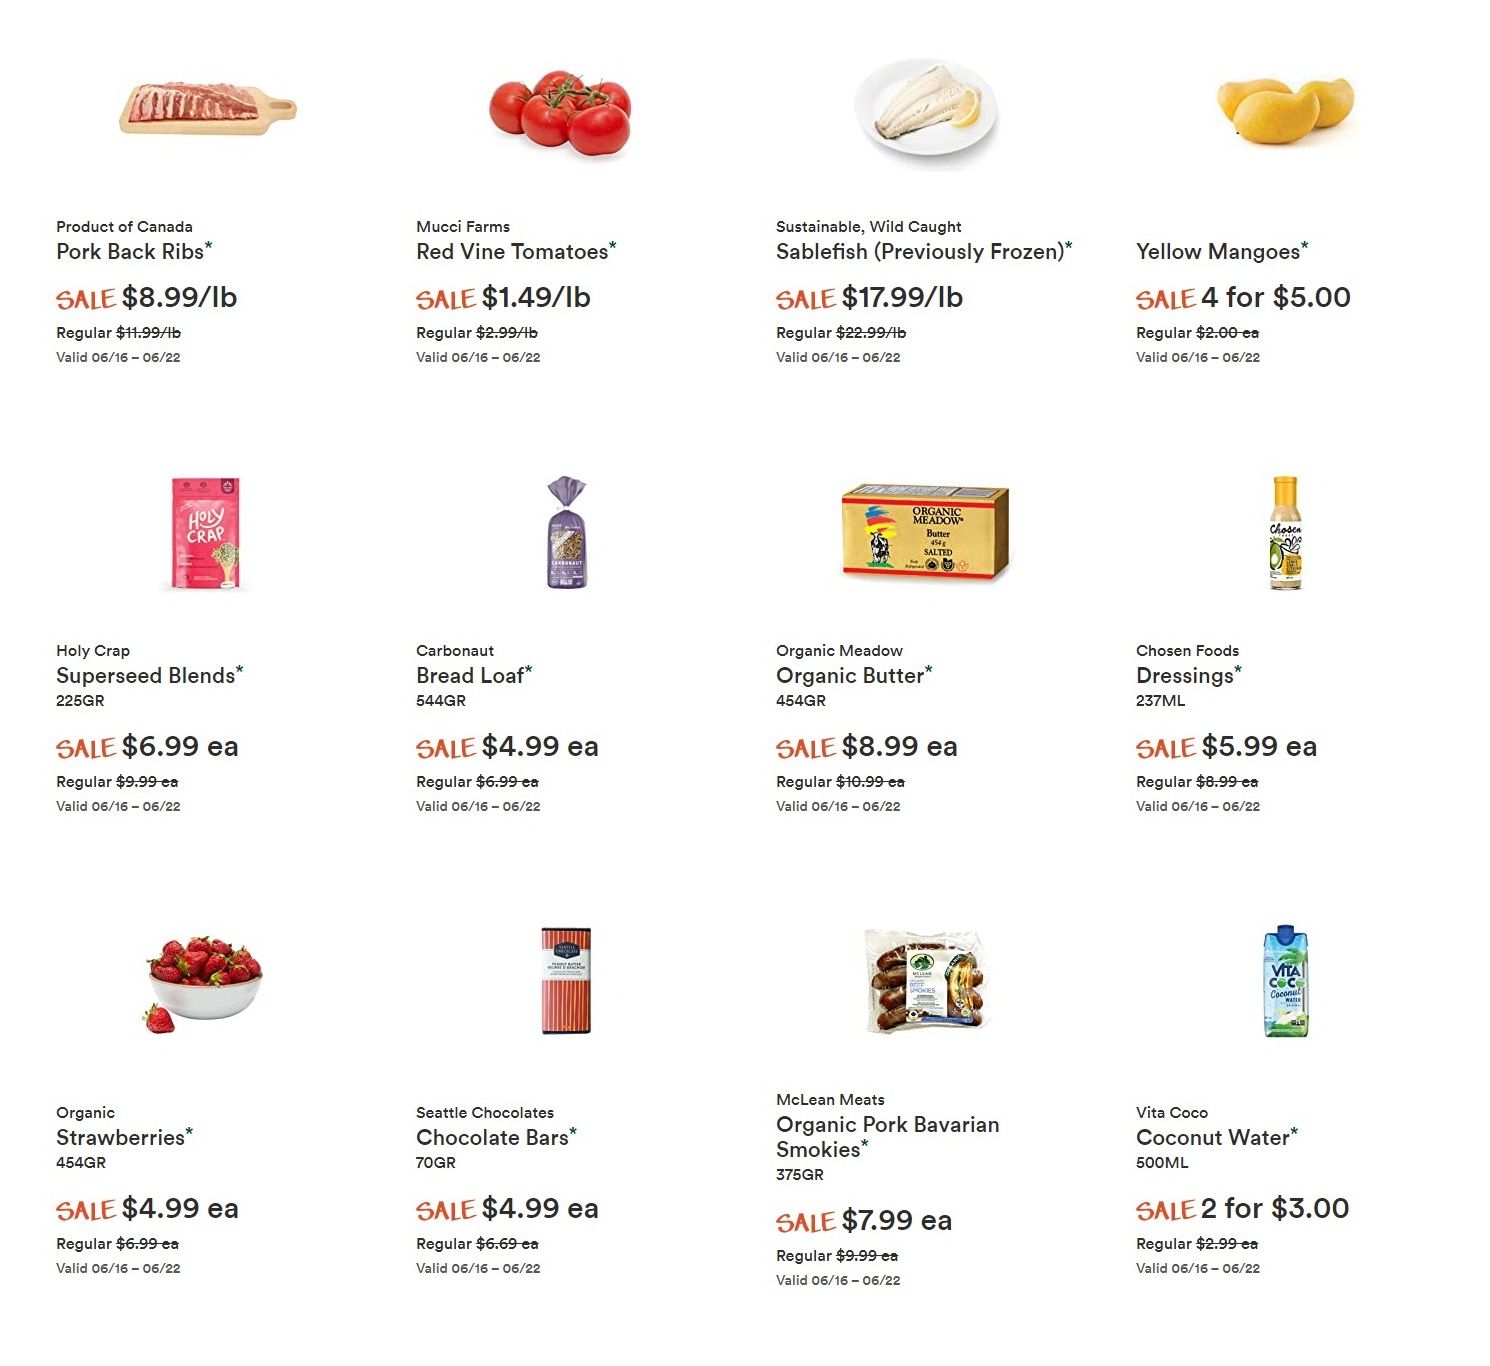Open the Pork Back Ribs product image
This screenshot has width=1490, height=1366.
click(207, 109)
